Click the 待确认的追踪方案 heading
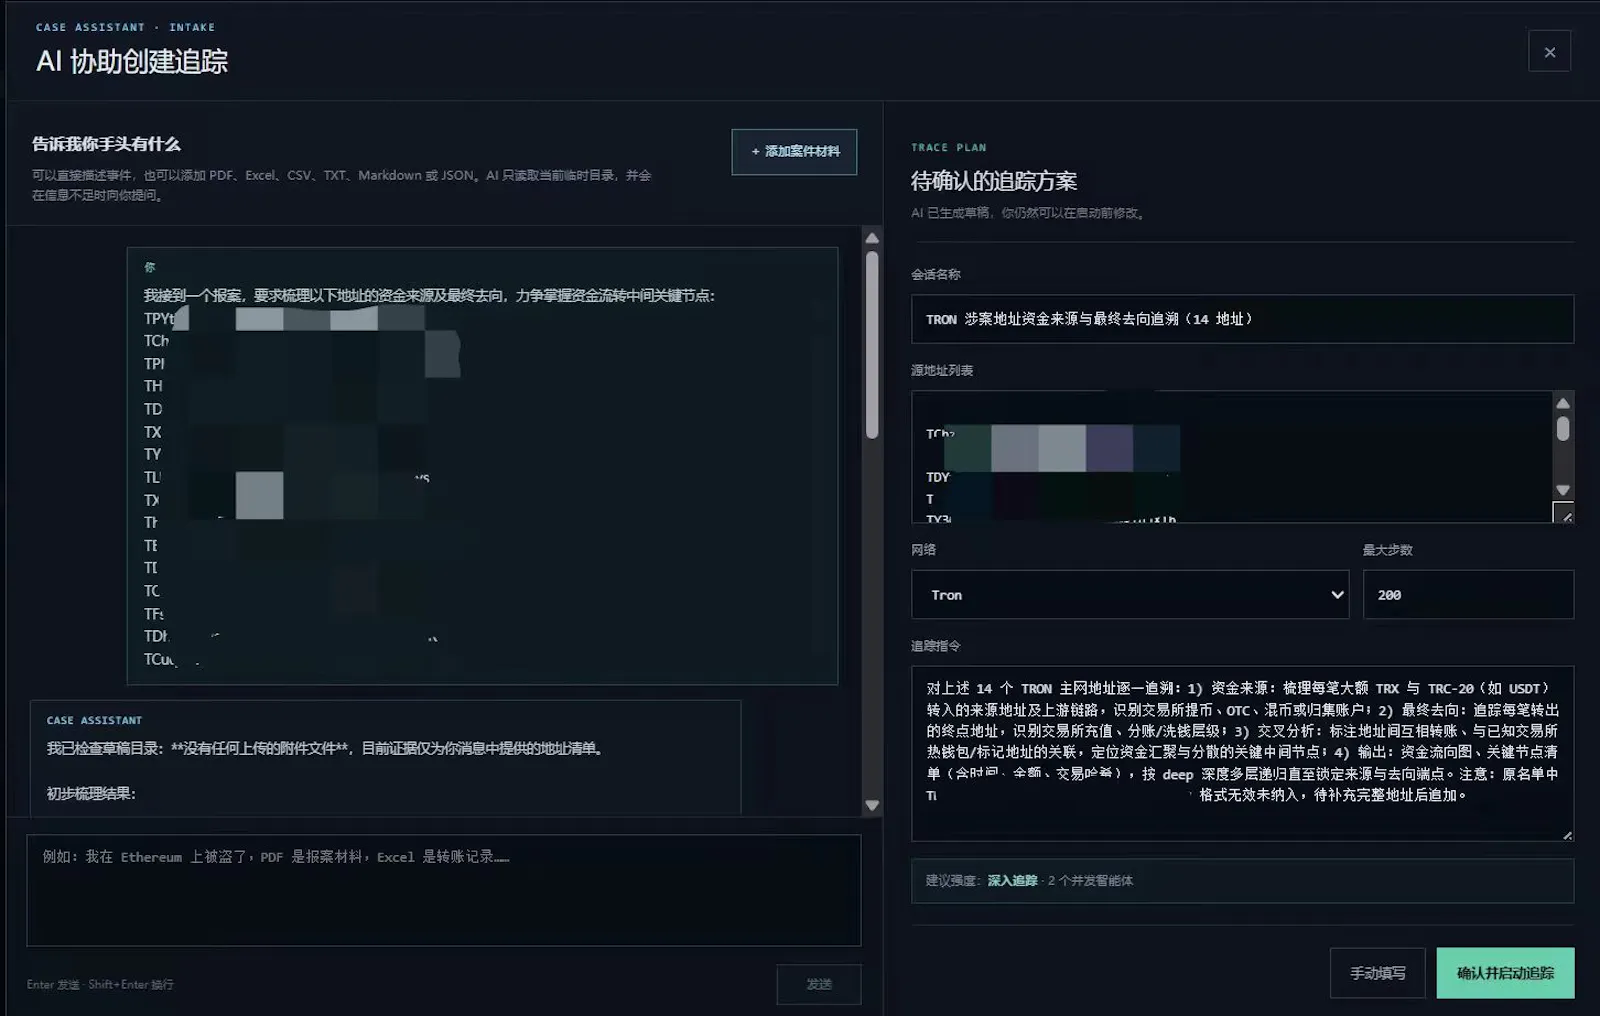 point(993,182)
